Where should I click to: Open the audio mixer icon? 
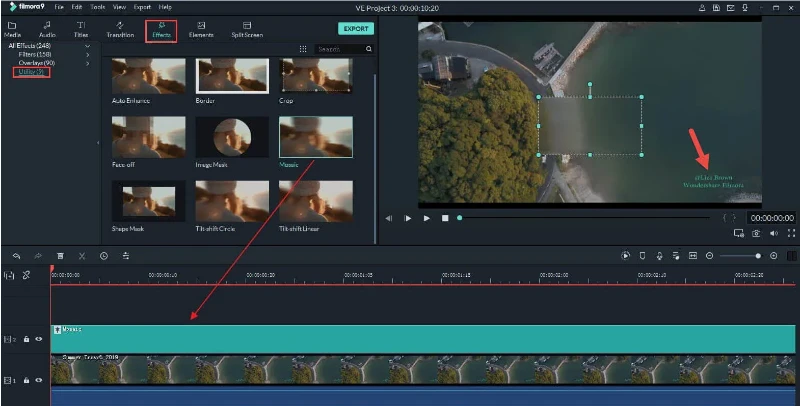pyautogui.click(x=676, y=256)
